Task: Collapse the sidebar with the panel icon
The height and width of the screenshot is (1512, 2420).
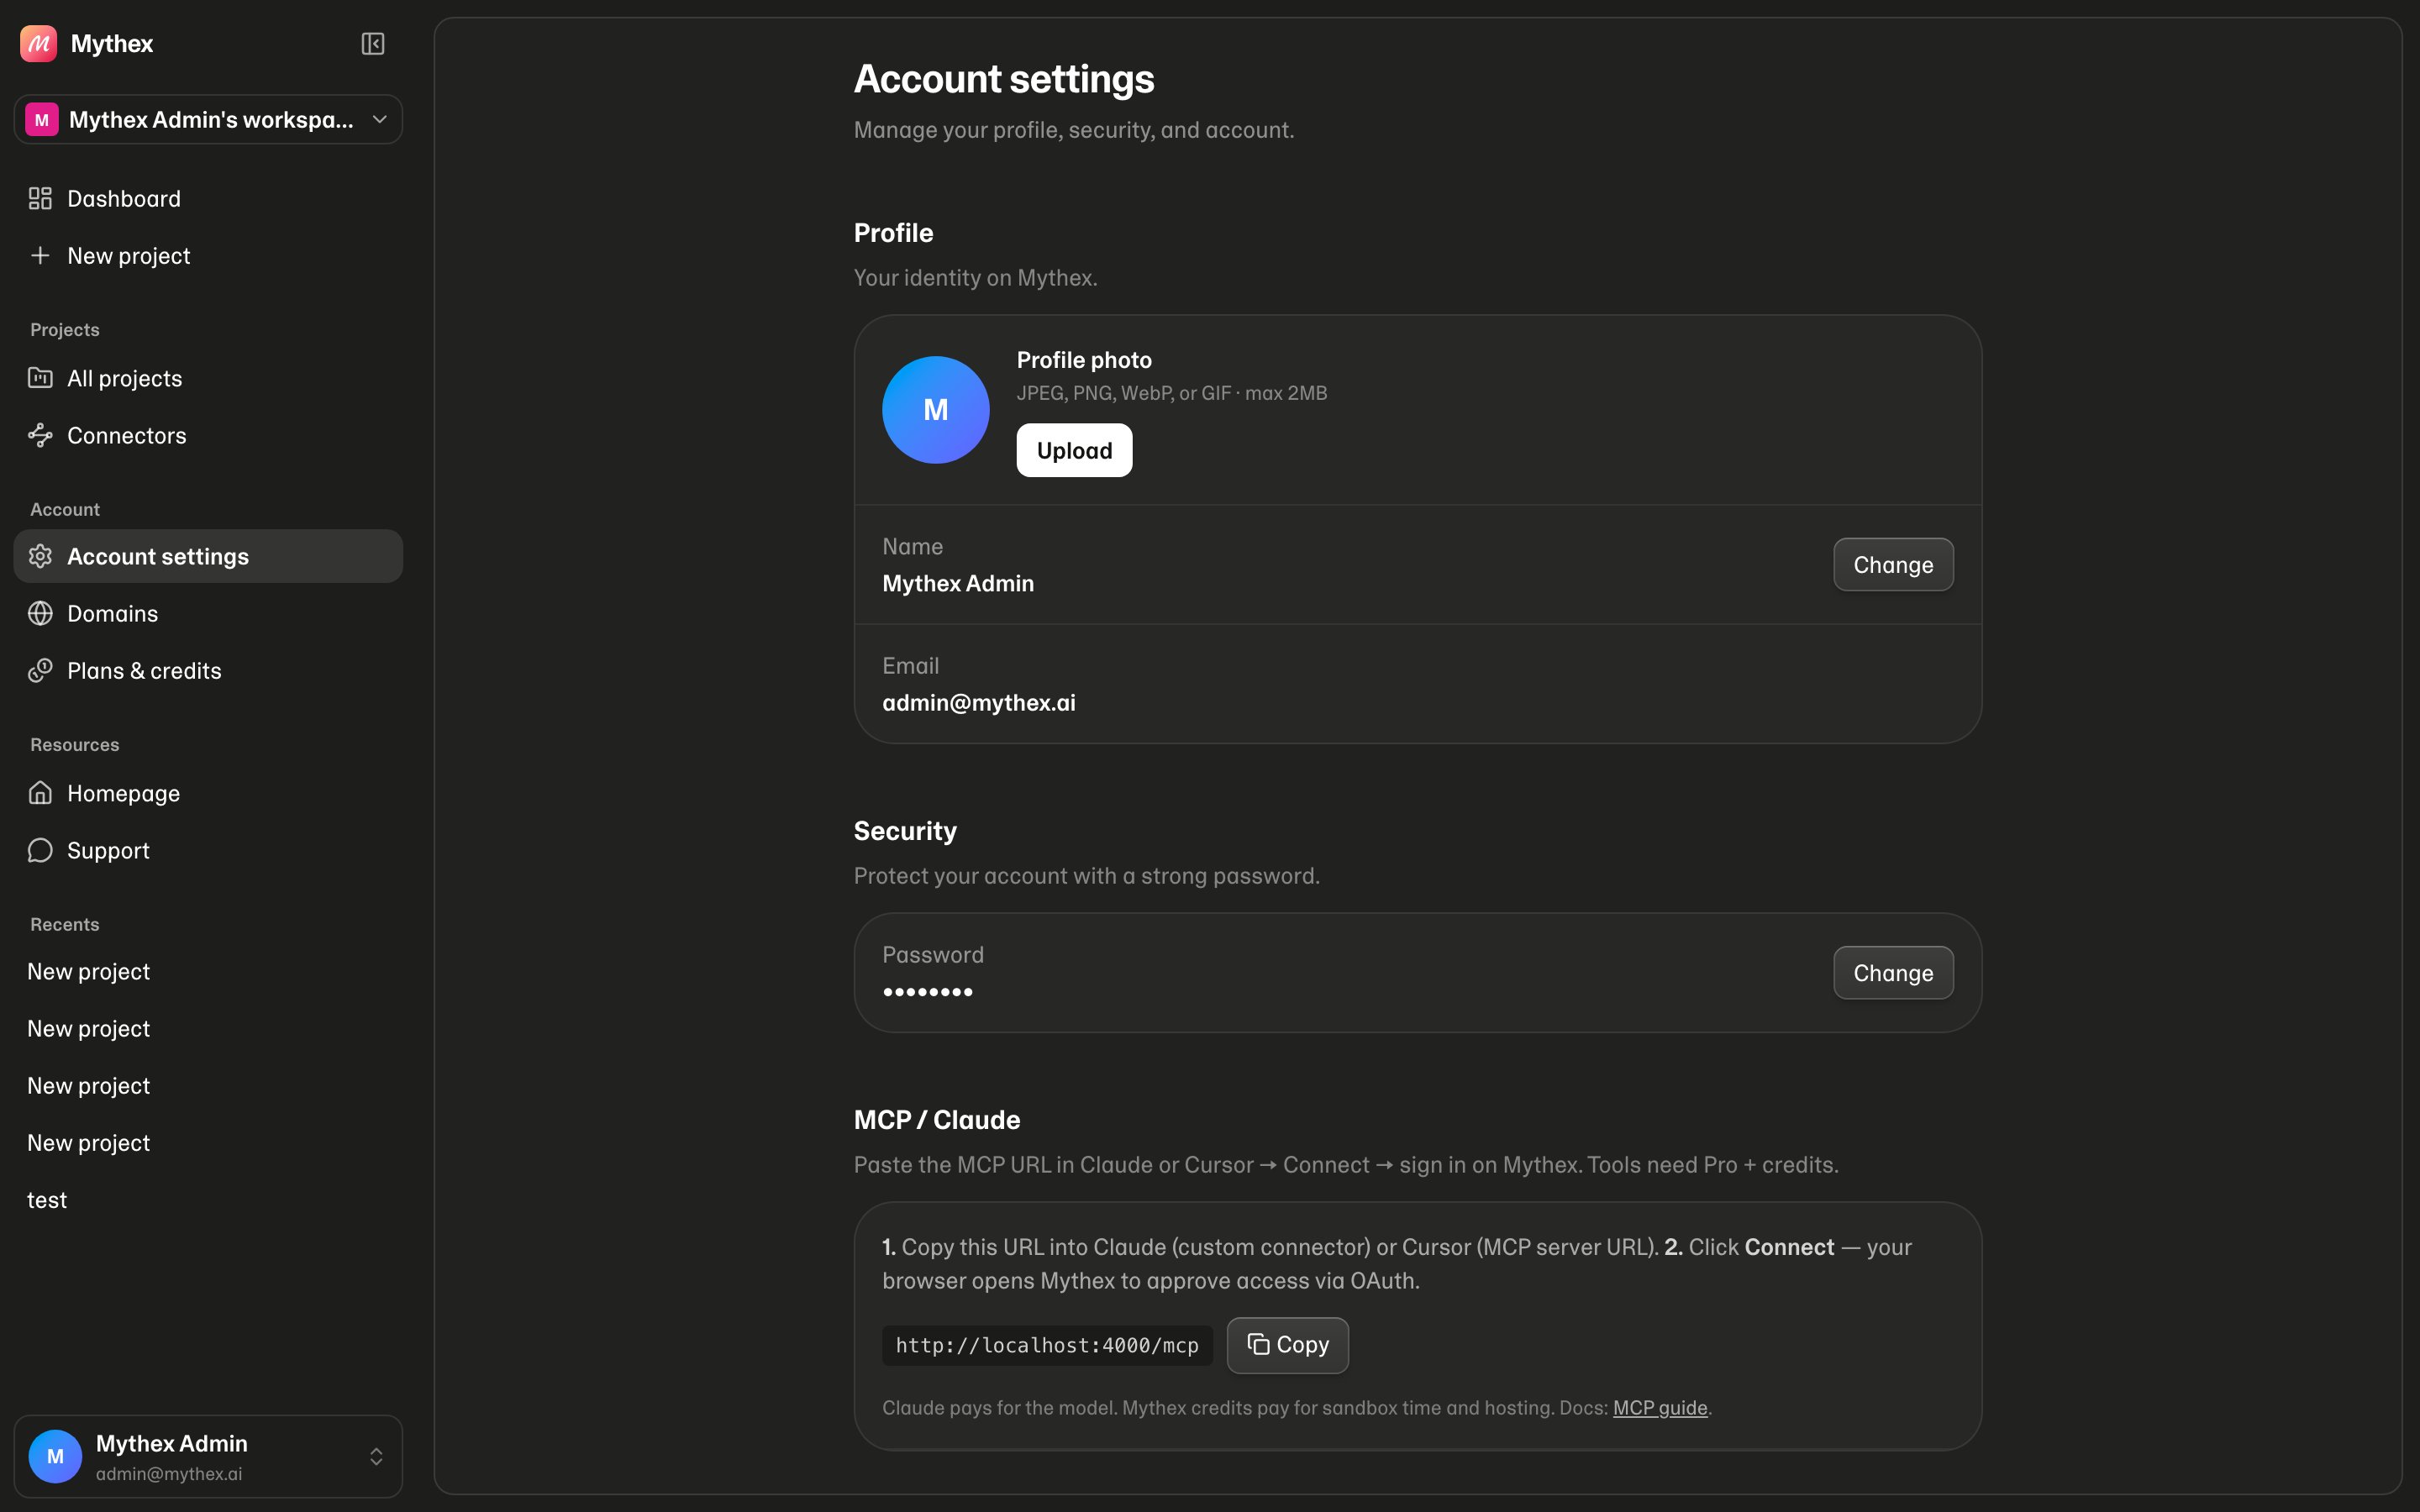Action: point(373,44)
